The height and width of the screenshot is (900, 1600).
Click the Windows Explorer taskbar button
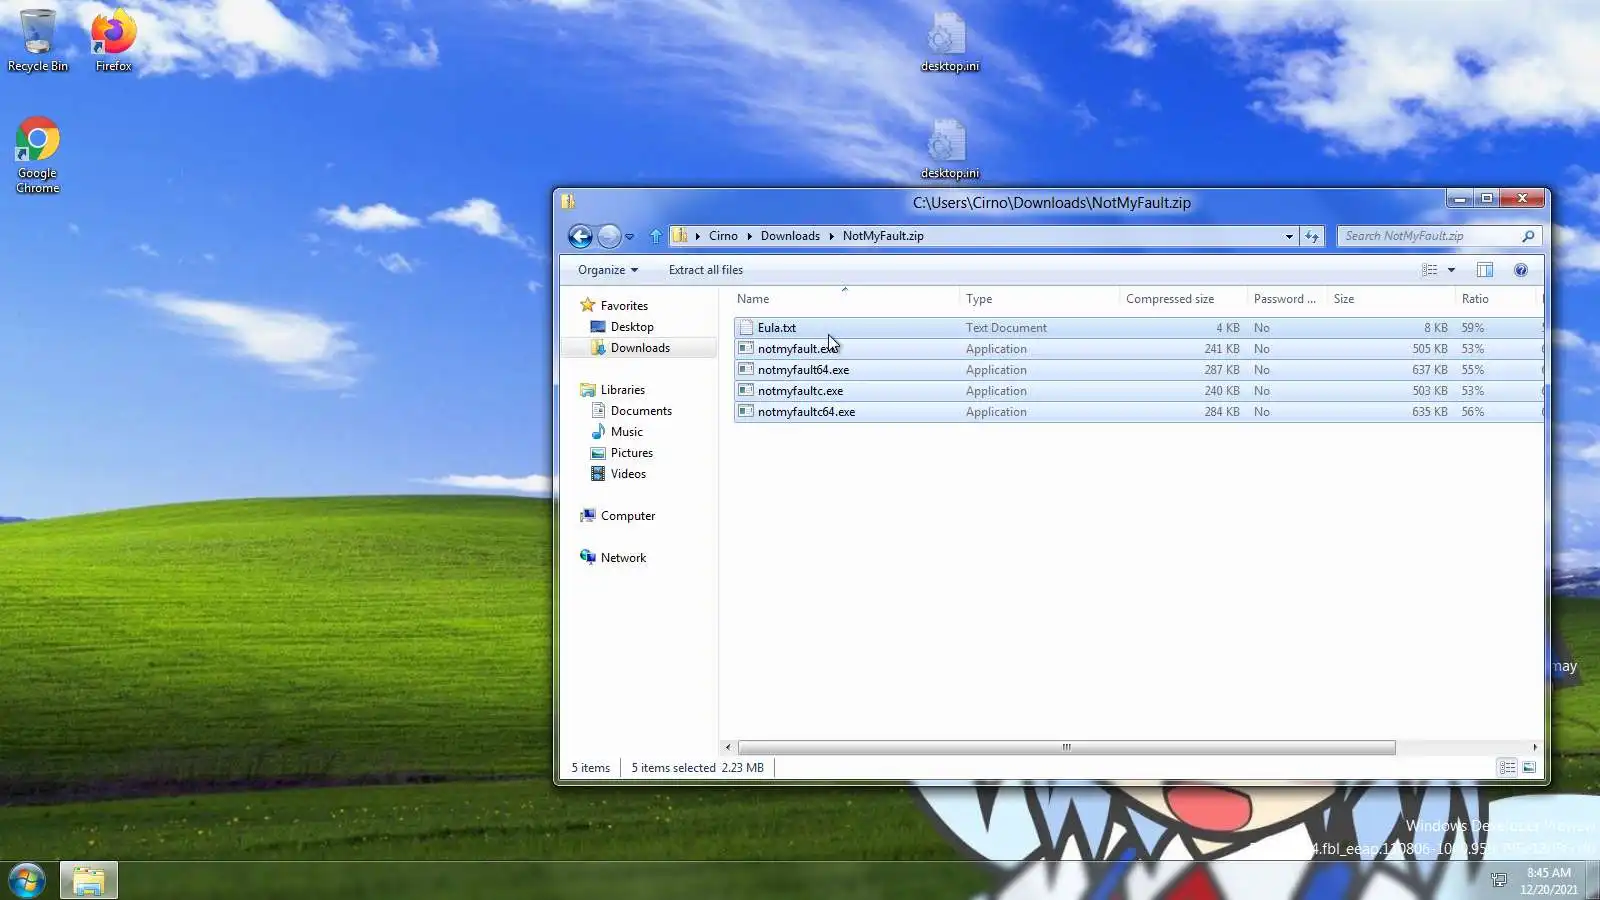coord(89,881)
